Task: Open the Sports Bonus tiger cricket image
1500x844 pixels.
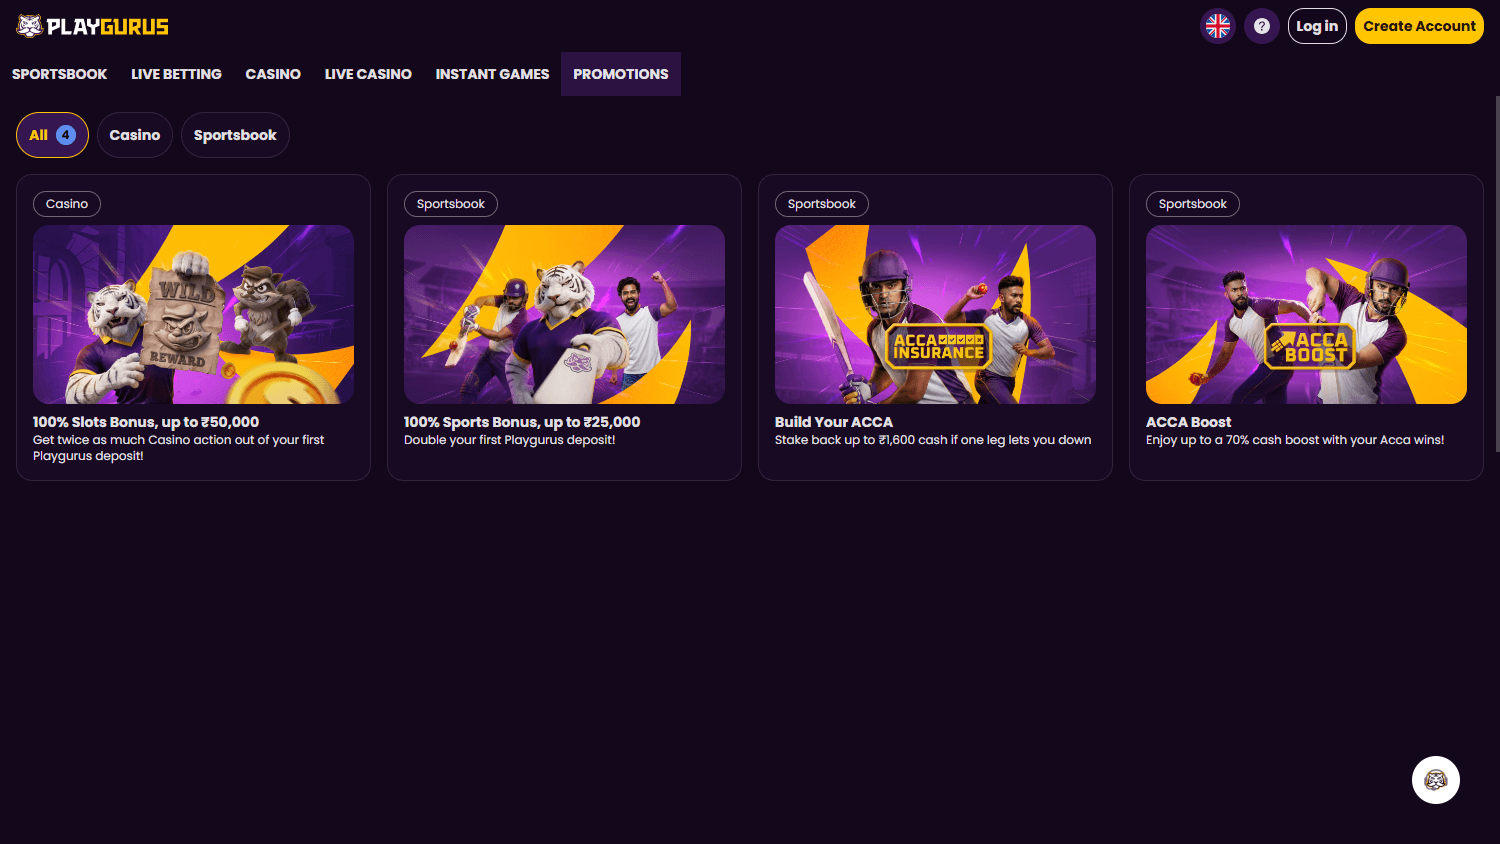Action: (x=564, y=314)
